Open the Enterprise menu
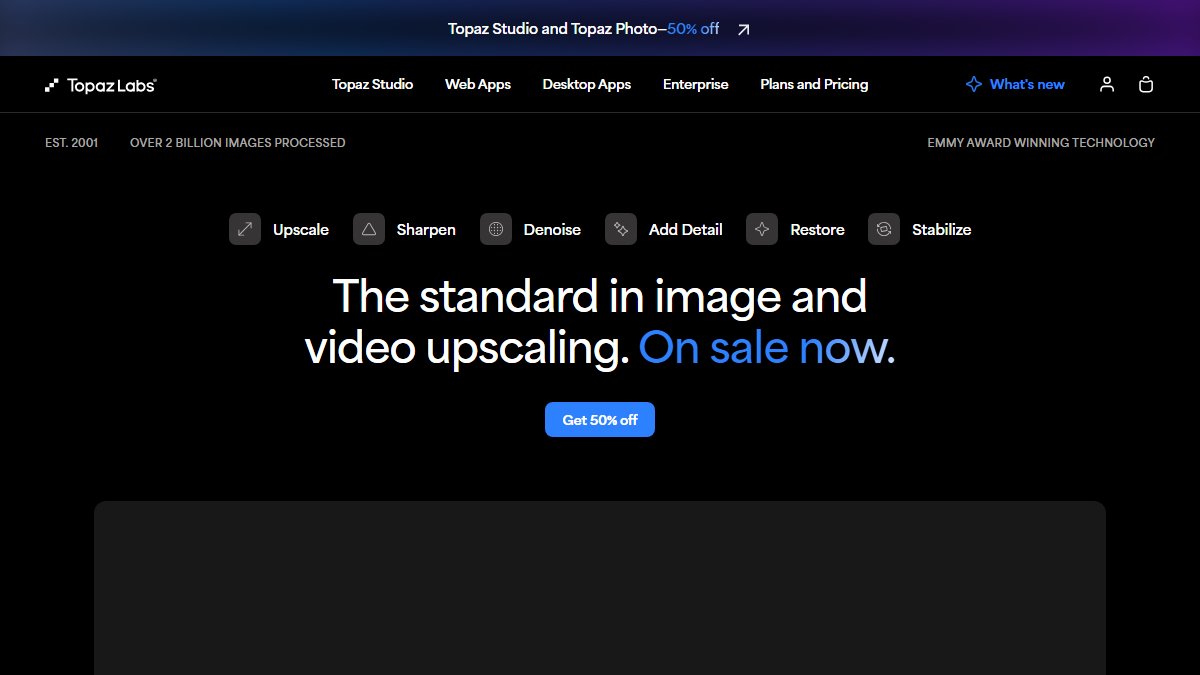The image size is (1200, 675). (x=696, y=85)
